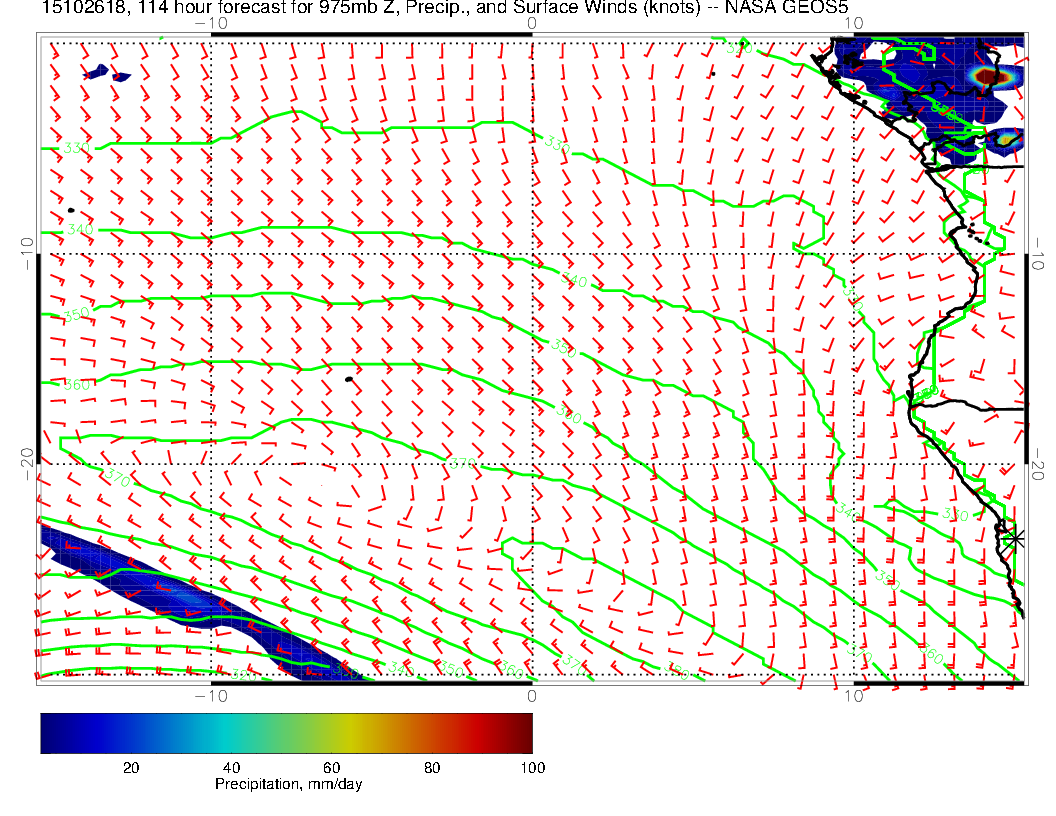1056x816 pixels.
Task: Click the black asterisk marker on the coast
Action: tap(1014, 538)
